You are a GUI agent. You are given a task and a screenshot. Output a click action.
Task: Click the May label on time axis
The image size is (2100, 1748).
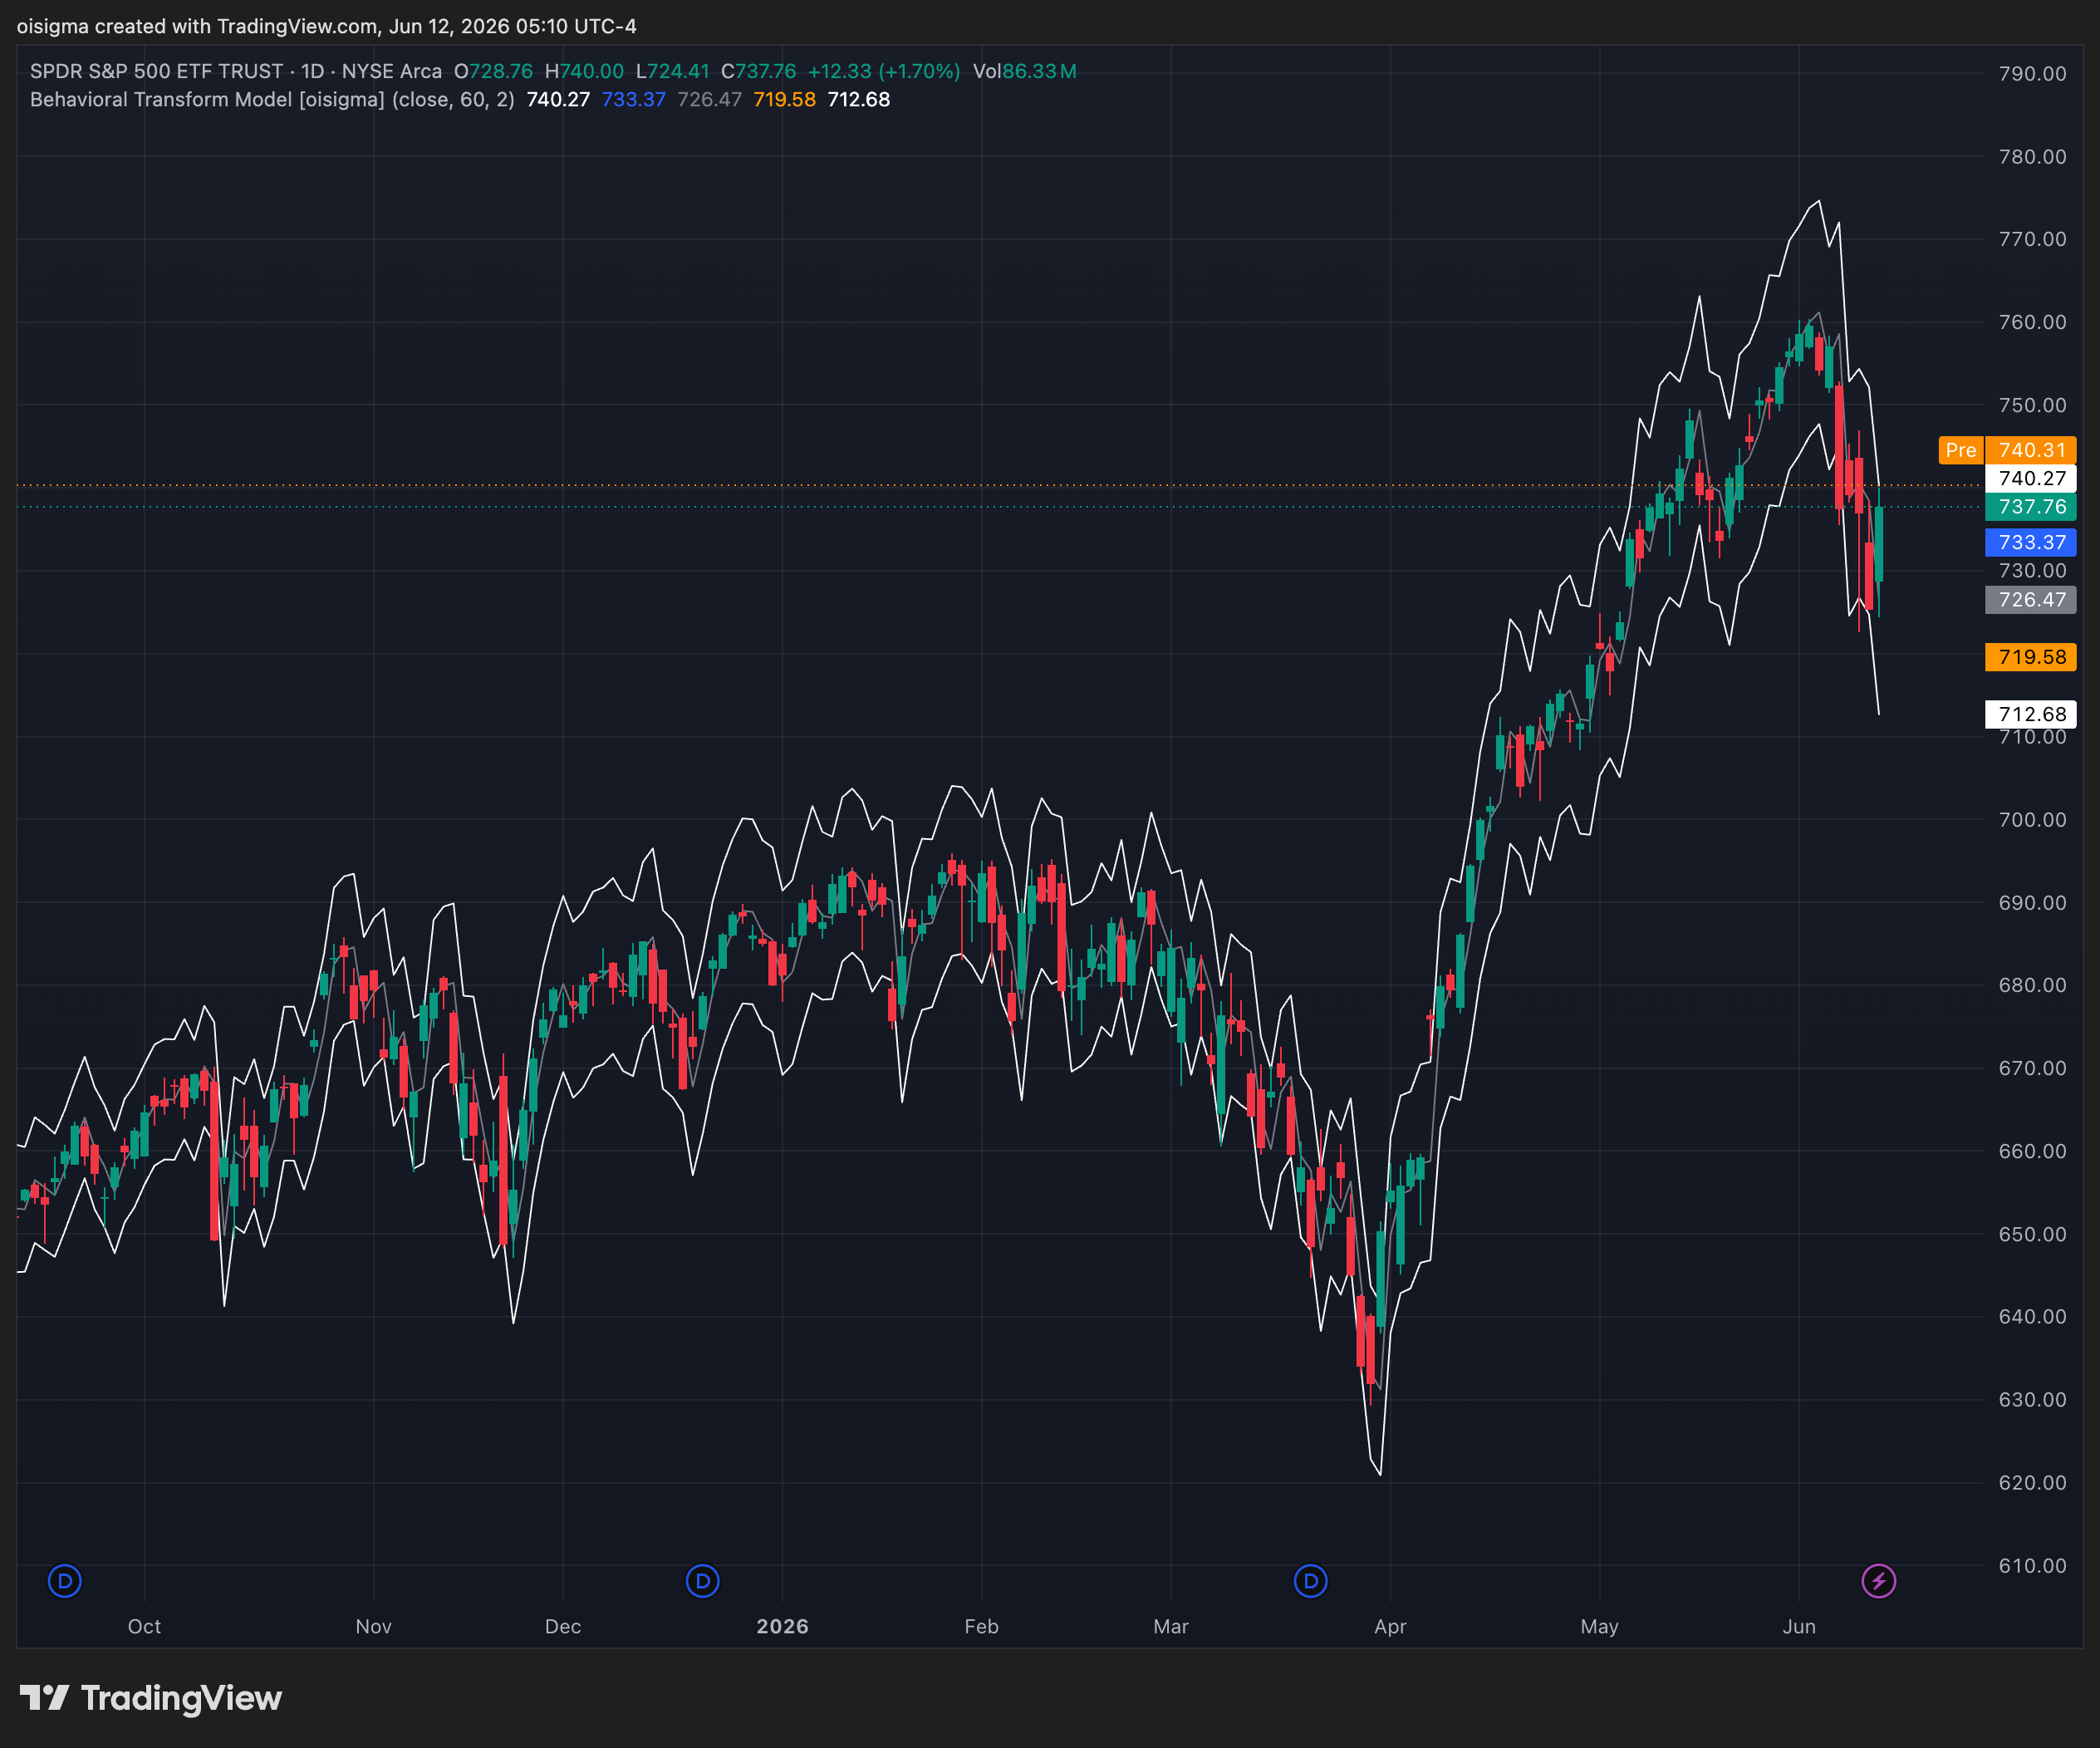point(1599,1626)
